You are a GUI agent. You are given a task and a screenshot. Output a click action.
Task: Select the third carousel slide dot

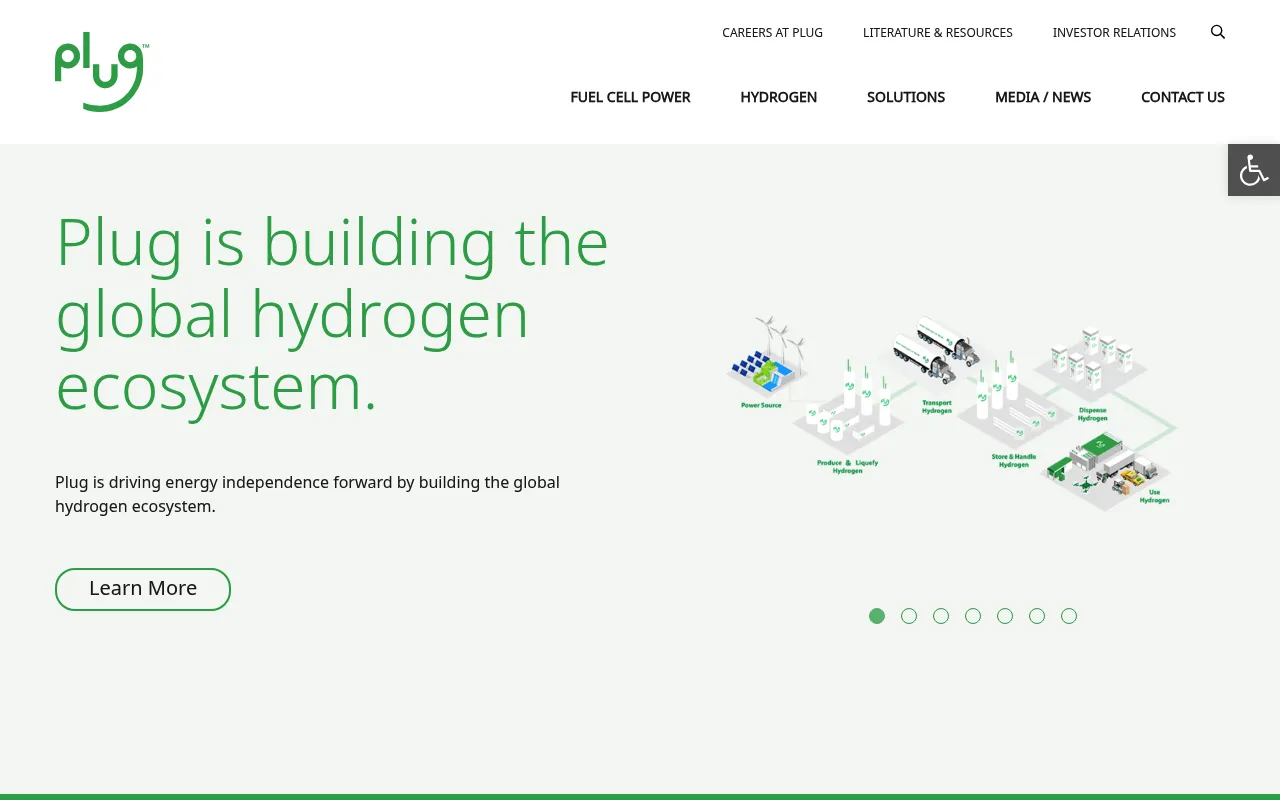(941, 616)
